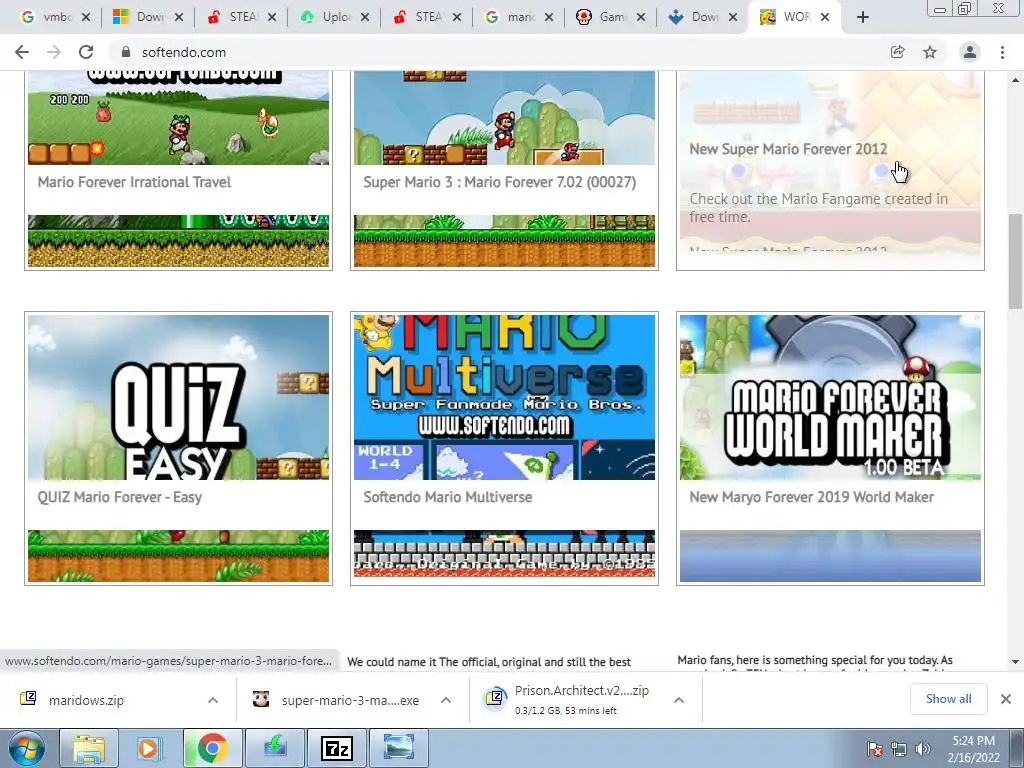
Task: Open Chrome's three-dot menu
Action: coord(1002,52)
